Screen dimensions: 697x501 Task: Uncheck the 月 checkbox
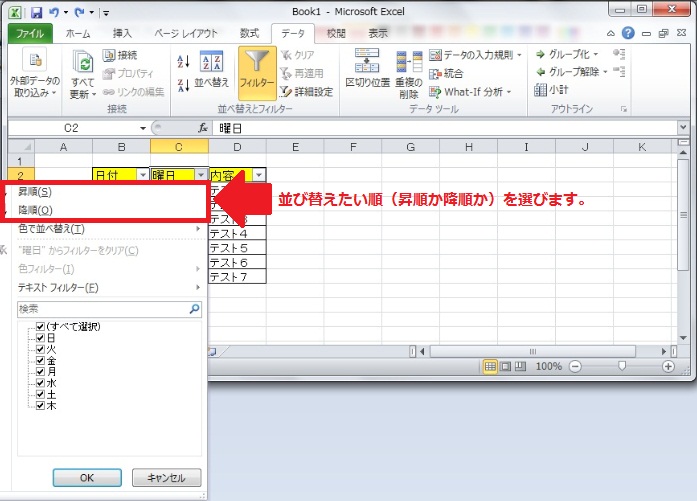40,372
